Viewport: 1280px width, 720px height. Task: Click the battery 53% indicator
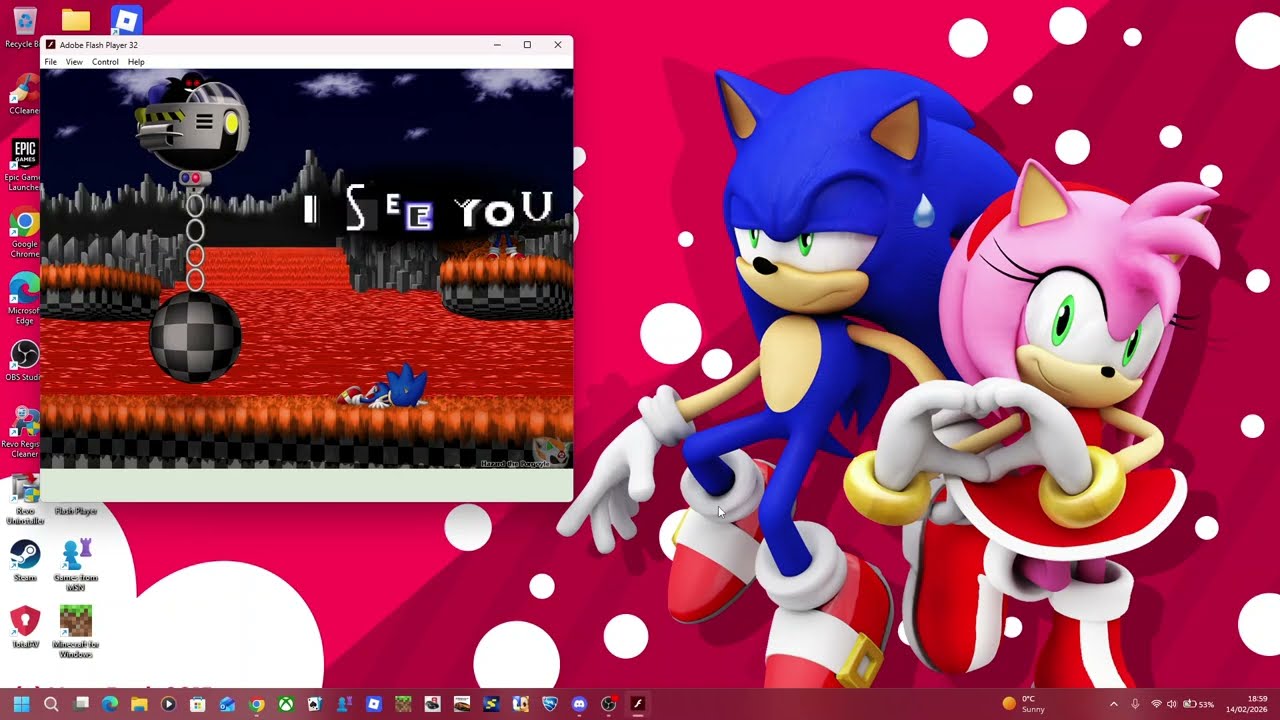1197,704
